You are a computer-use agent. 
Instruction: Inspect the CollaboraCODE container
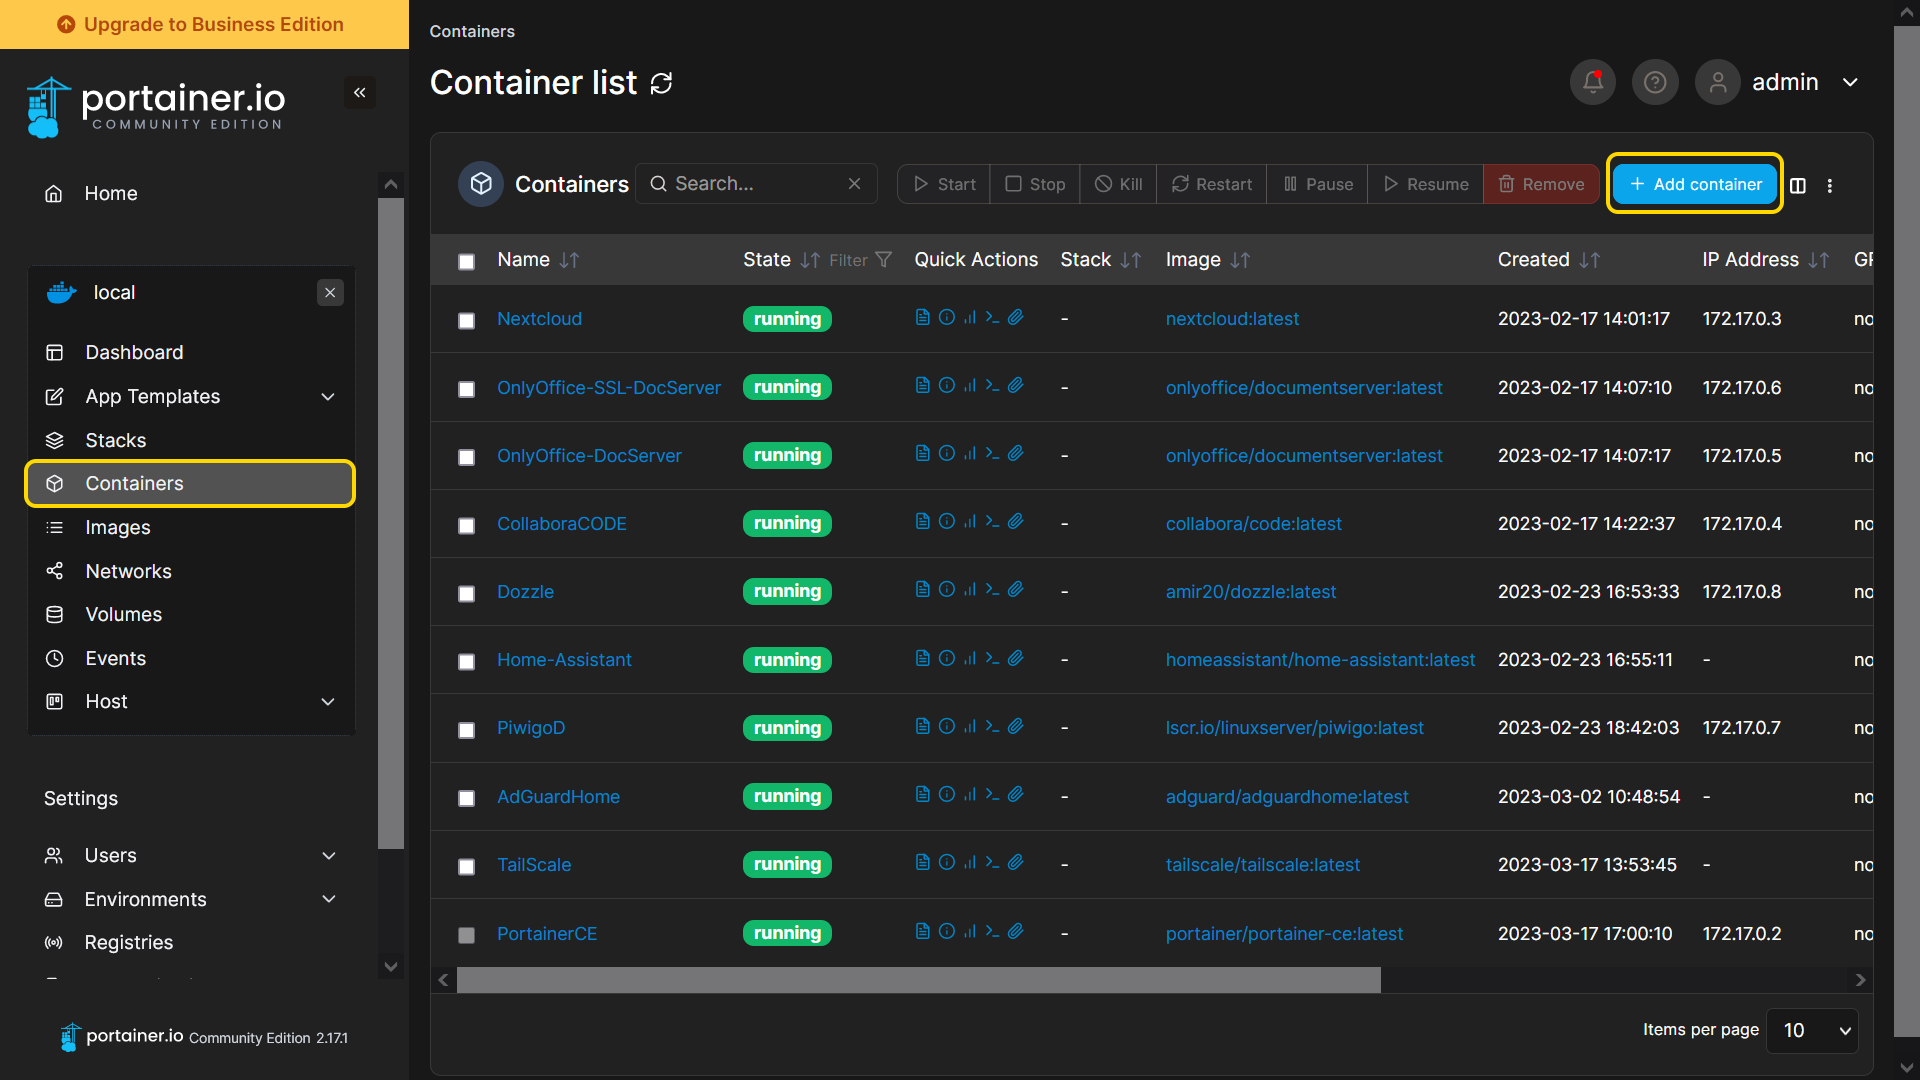946,521
